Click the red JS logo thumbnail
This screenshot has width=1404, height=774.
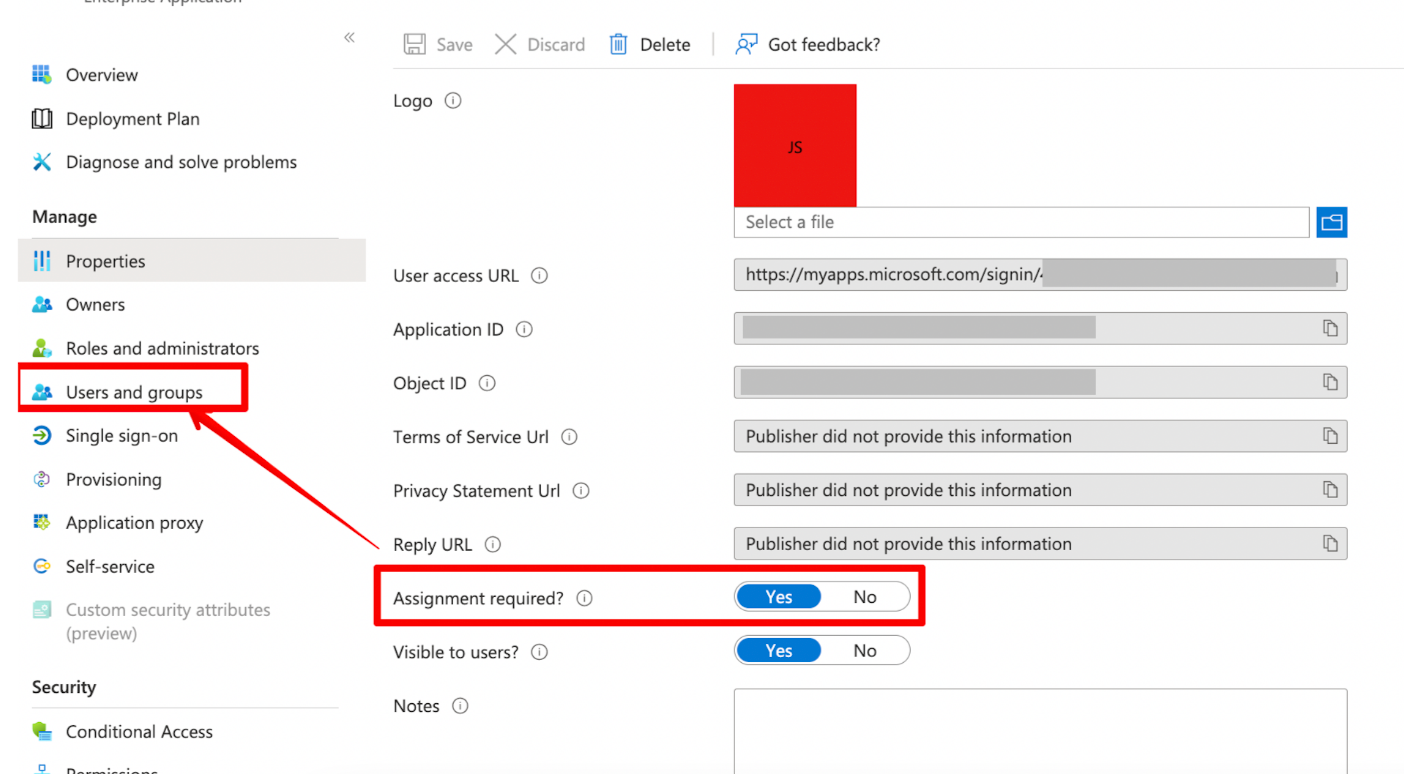coord(795,146)
